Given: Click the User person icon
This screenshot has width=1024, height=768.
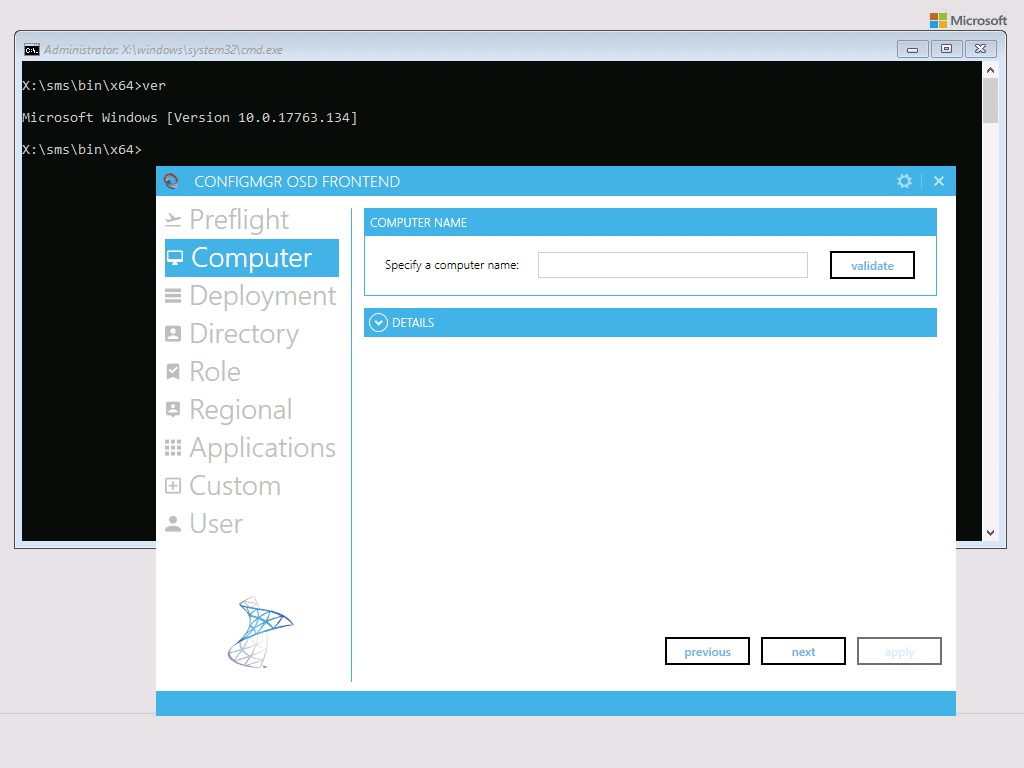Looking at the screenshot, I should pyautogui.click(x=173, y=523).
